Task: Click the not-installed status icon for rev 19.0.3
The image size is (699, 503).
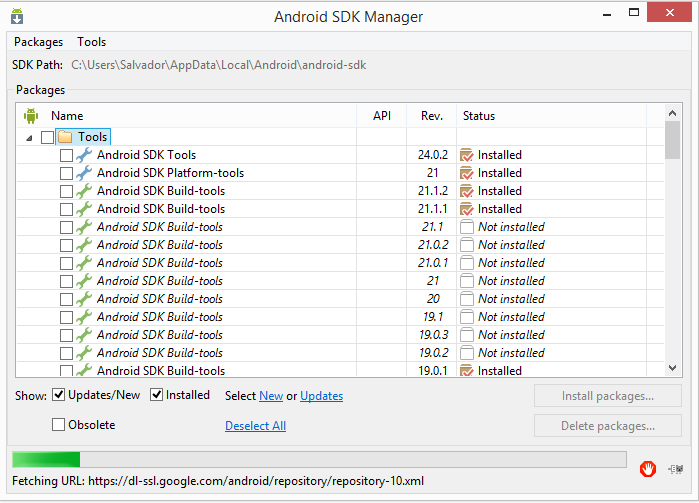Action: point(467,335)
